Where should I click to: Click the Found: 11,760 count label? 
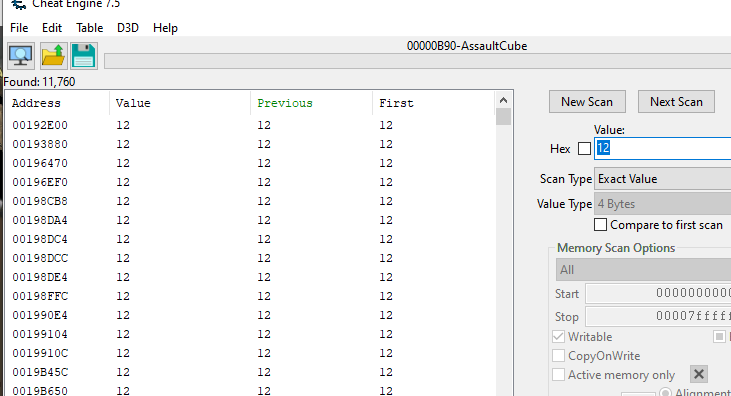point(40,82)
